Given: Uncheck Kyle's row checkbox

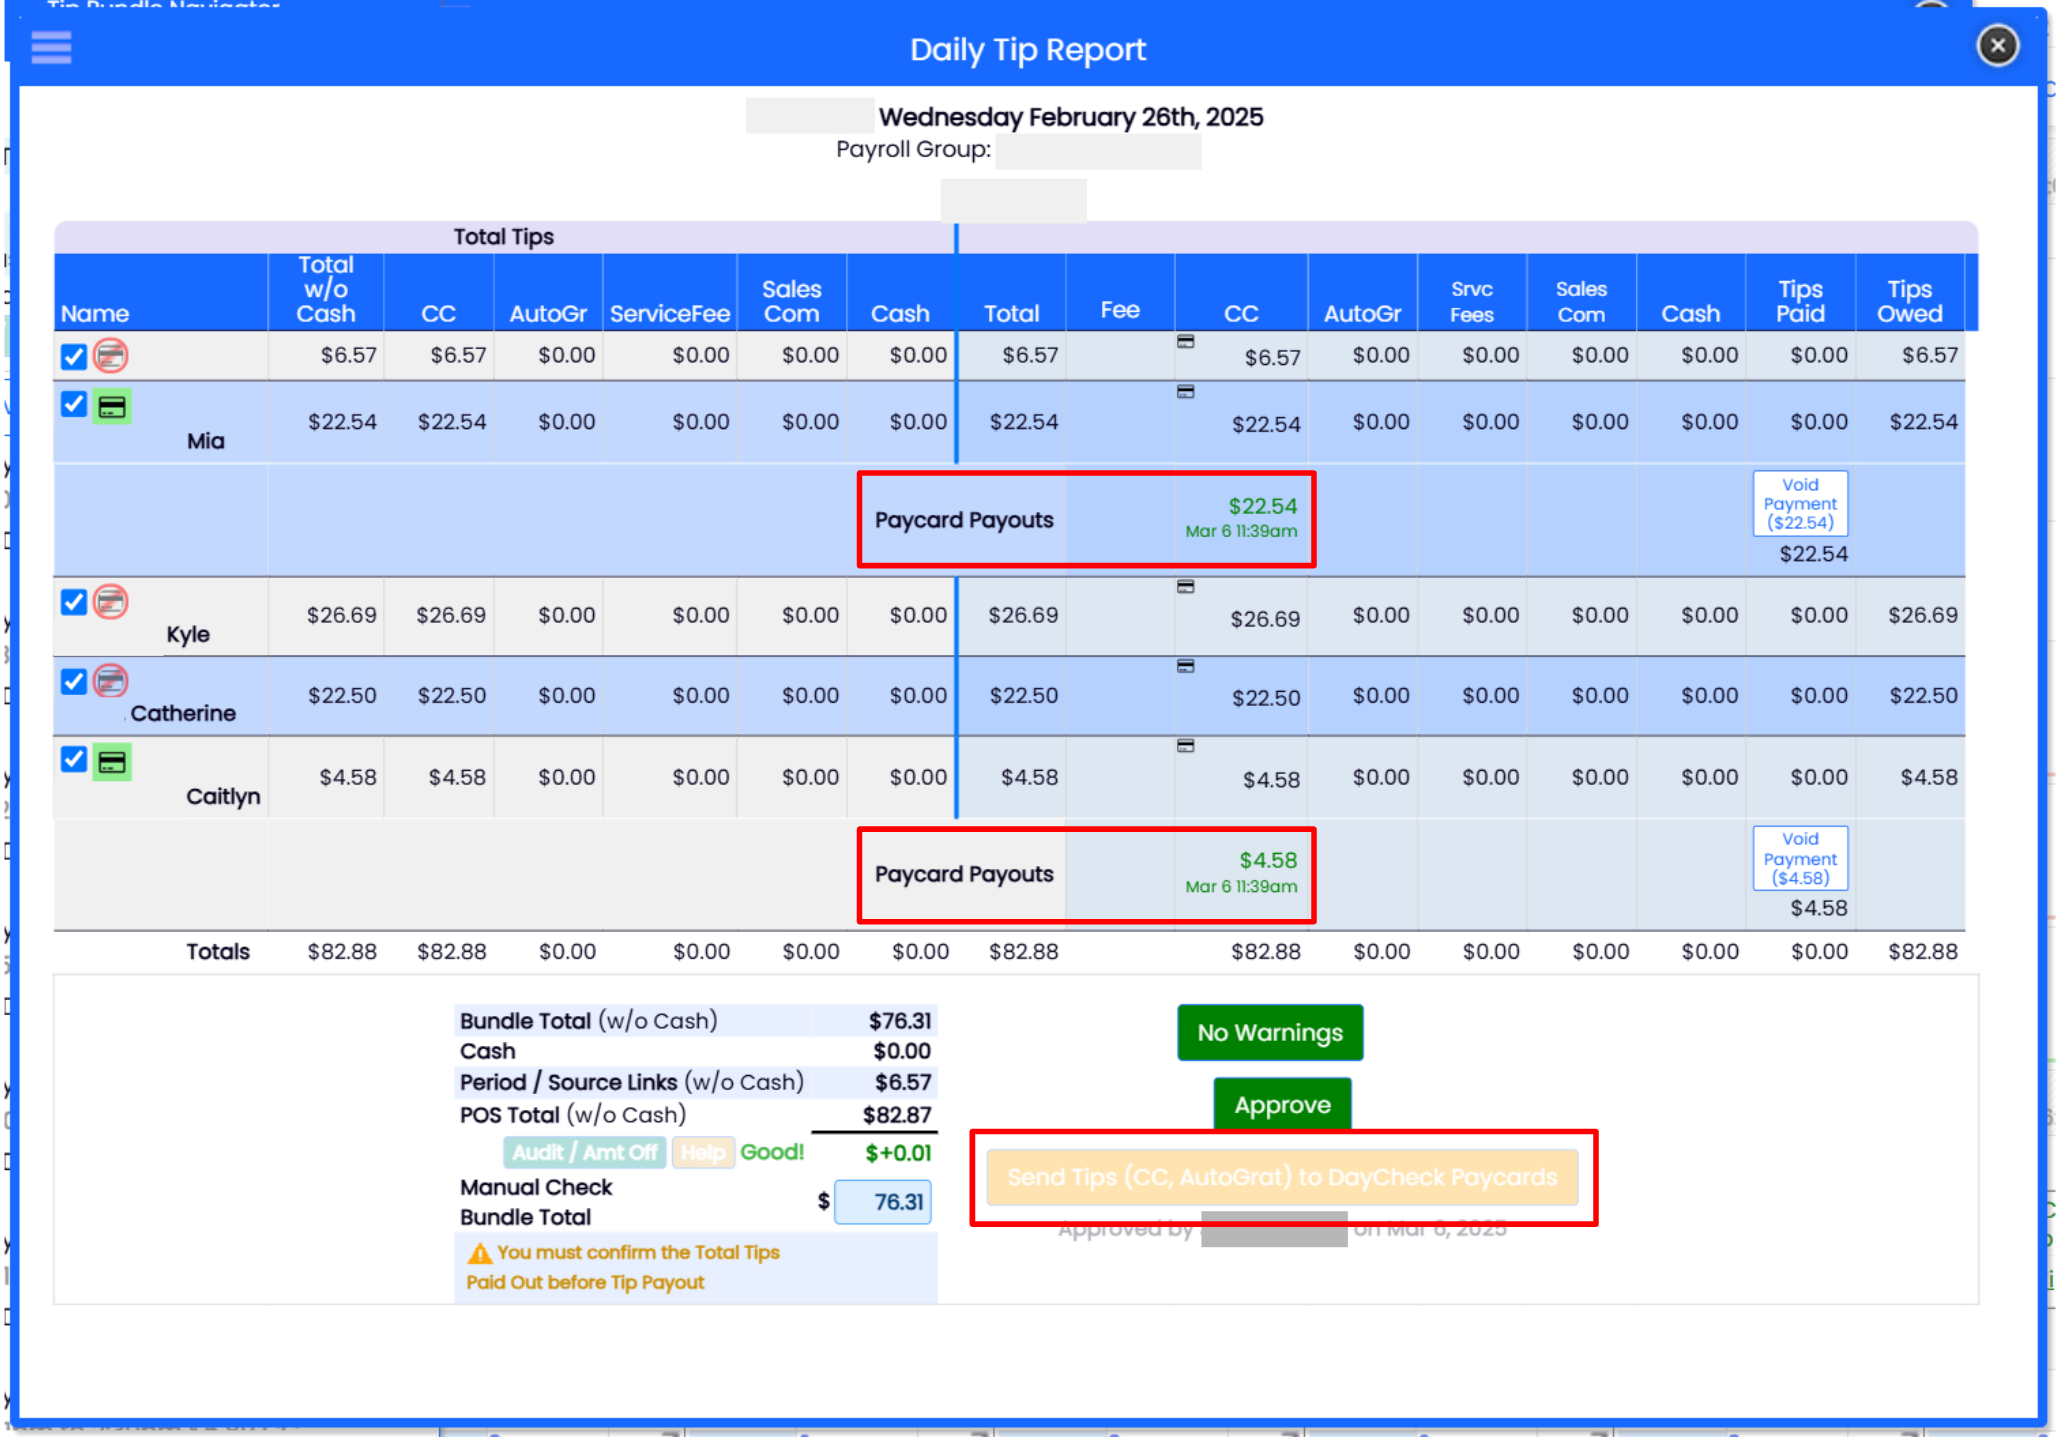Looking at the screenshot, I should pyautogui.click(x=74, y=602).
